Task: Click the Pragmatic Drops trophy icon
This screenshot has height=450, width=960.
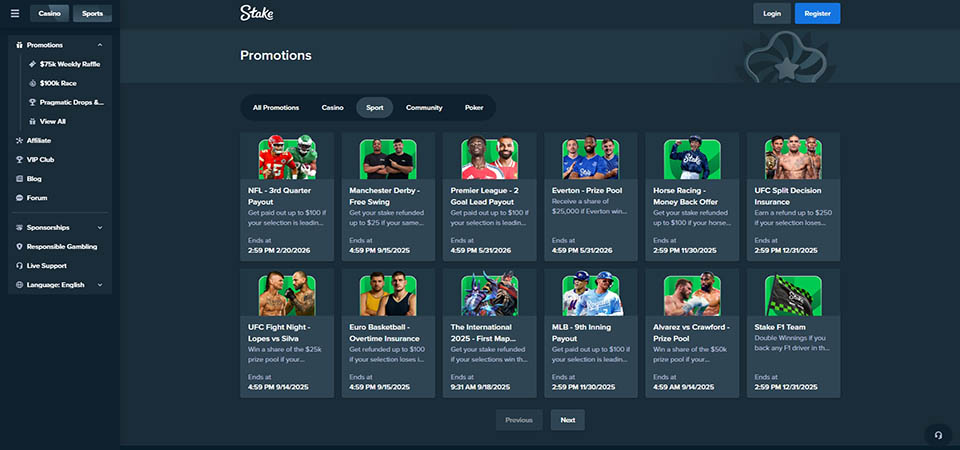Action: (32, 102)
